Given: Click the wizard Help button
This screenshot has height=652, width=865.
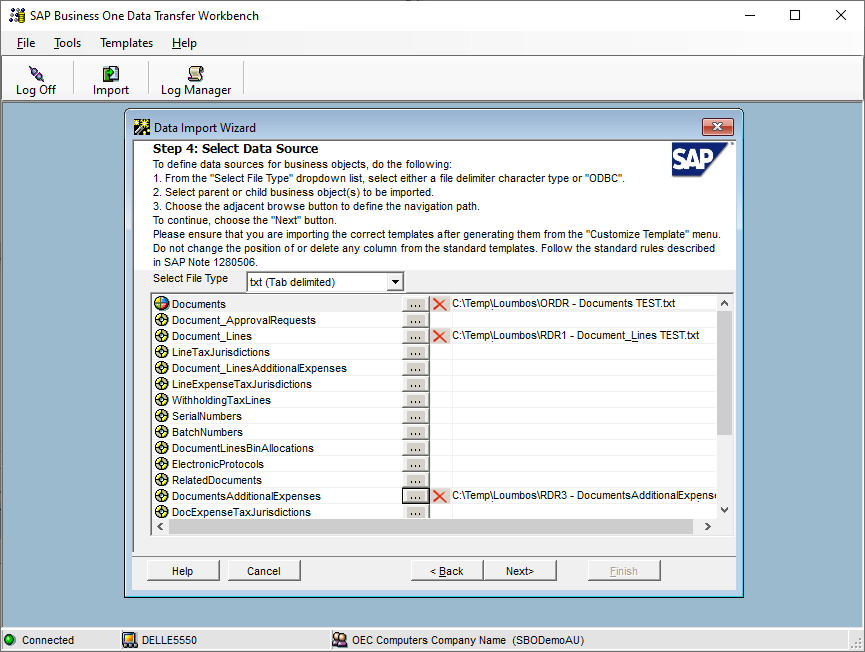Looking at the screenshot, I should point(183,571).
